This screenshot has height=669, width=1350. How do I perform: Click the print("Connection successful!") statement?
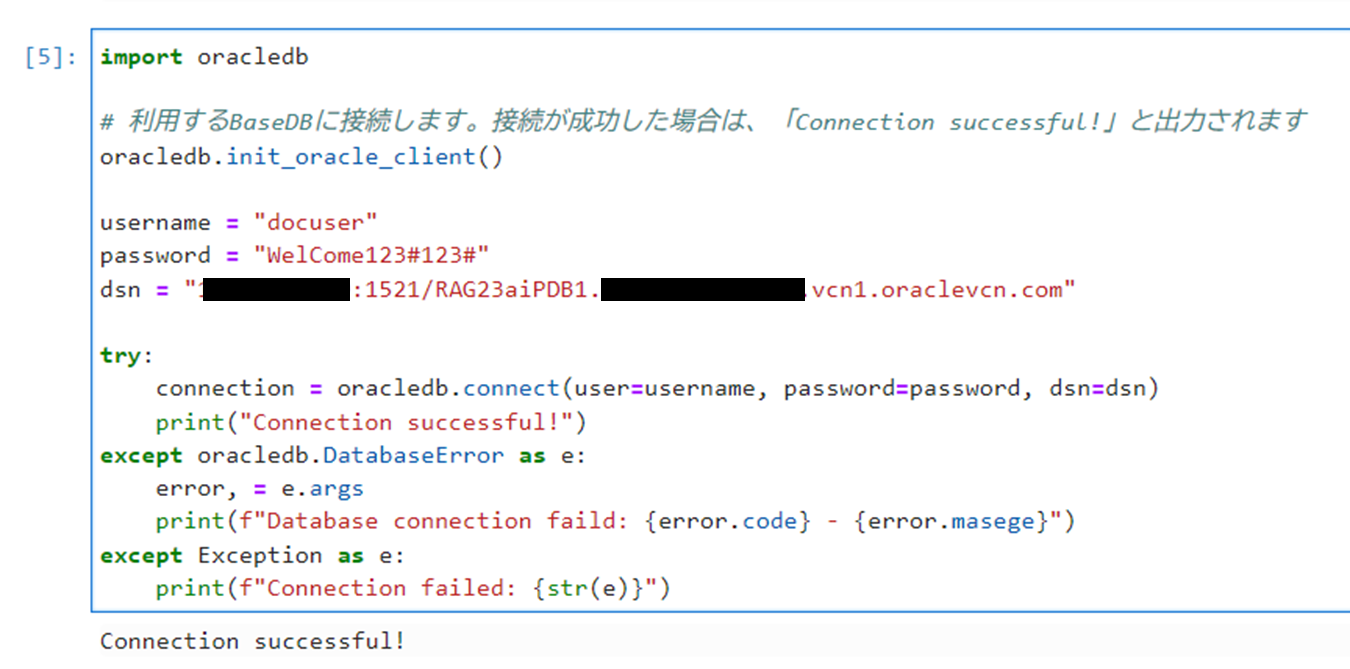point(371,422)
